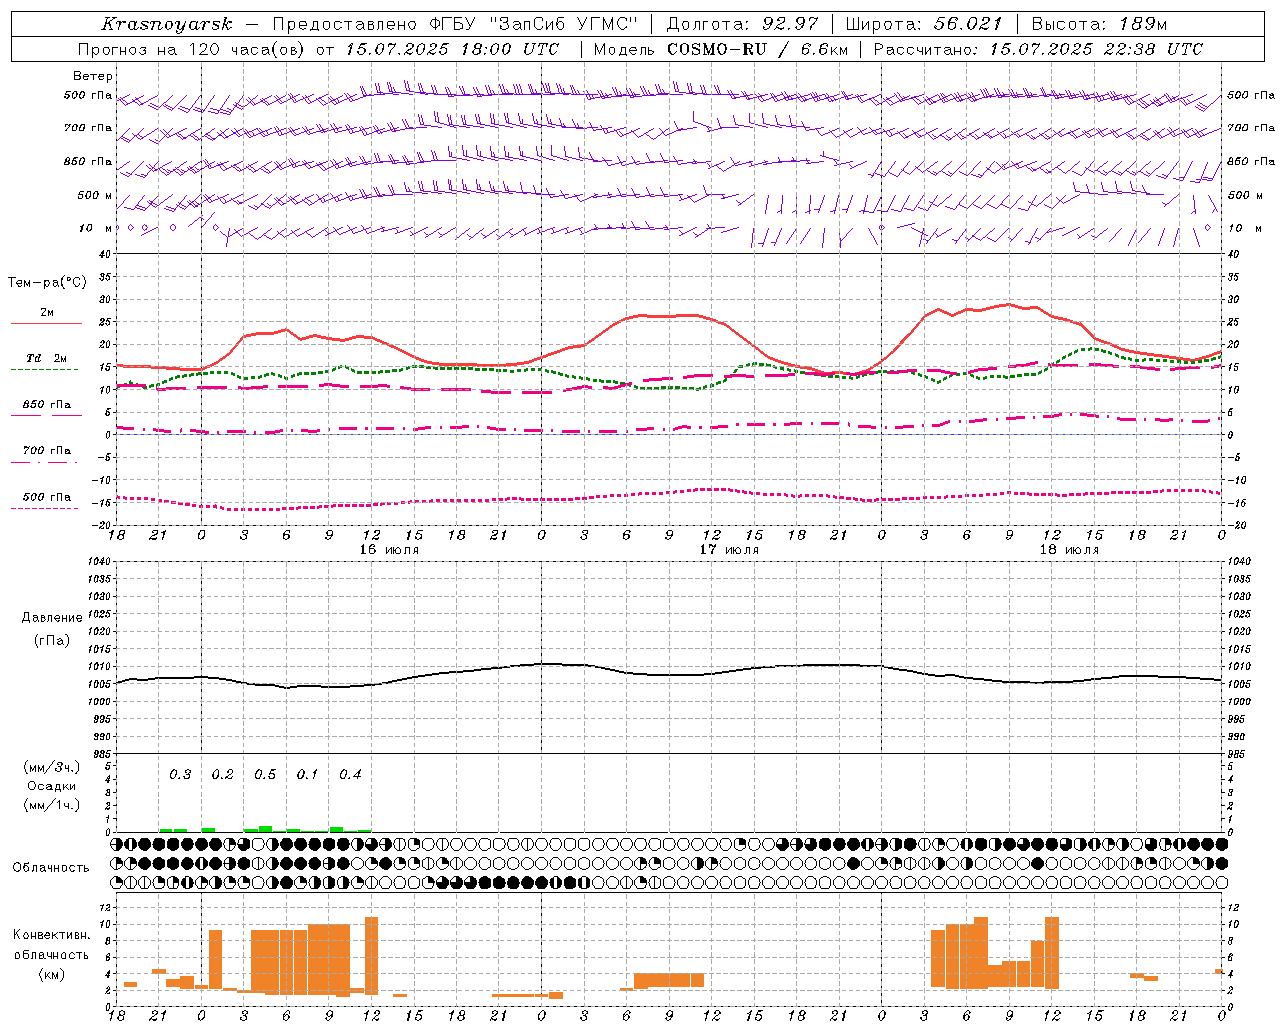The image size is (1280, 1024).
Task: Select the 'Долгота: 92.97' header field
Action: coord(742,25)
